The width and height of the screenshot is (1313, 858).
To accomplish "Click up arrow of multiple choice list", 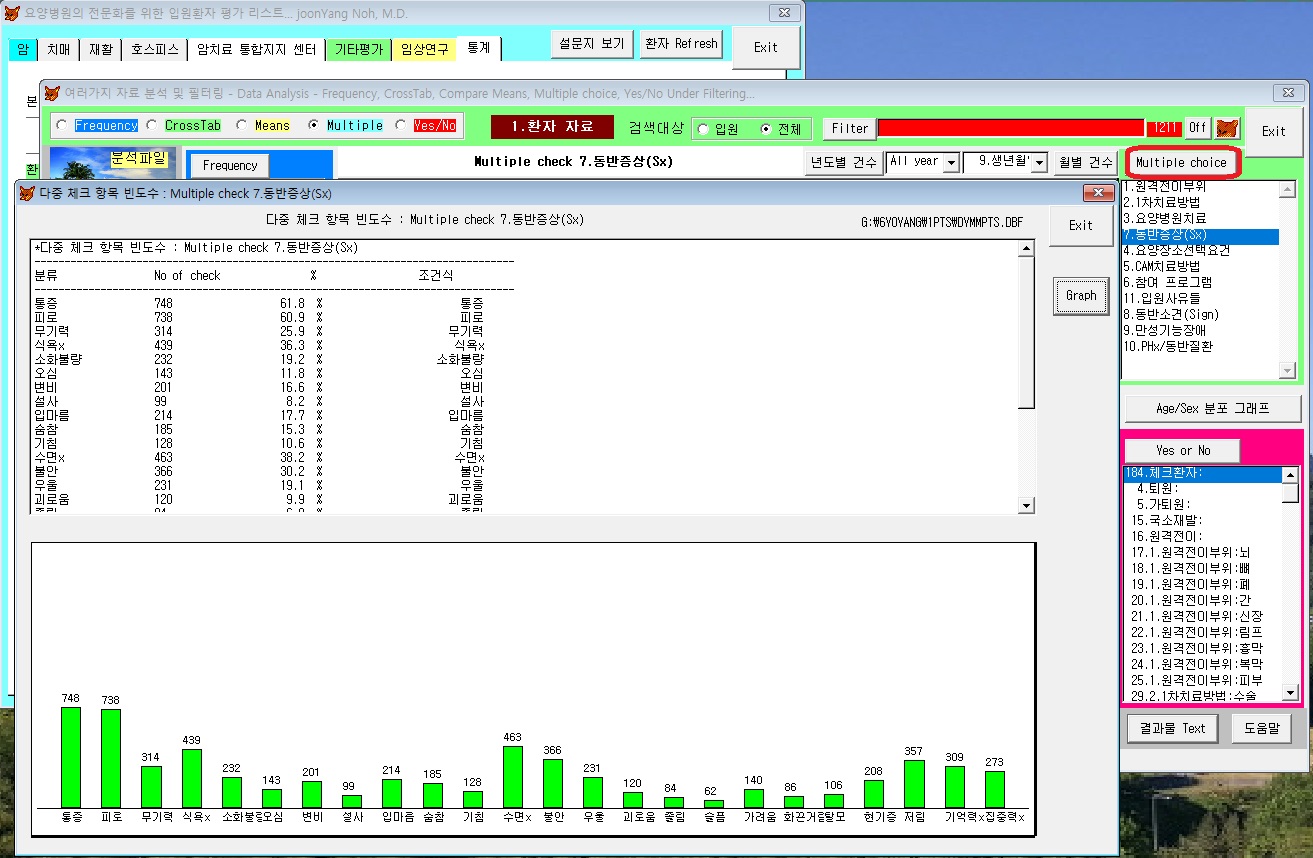I will point(1287,189).
